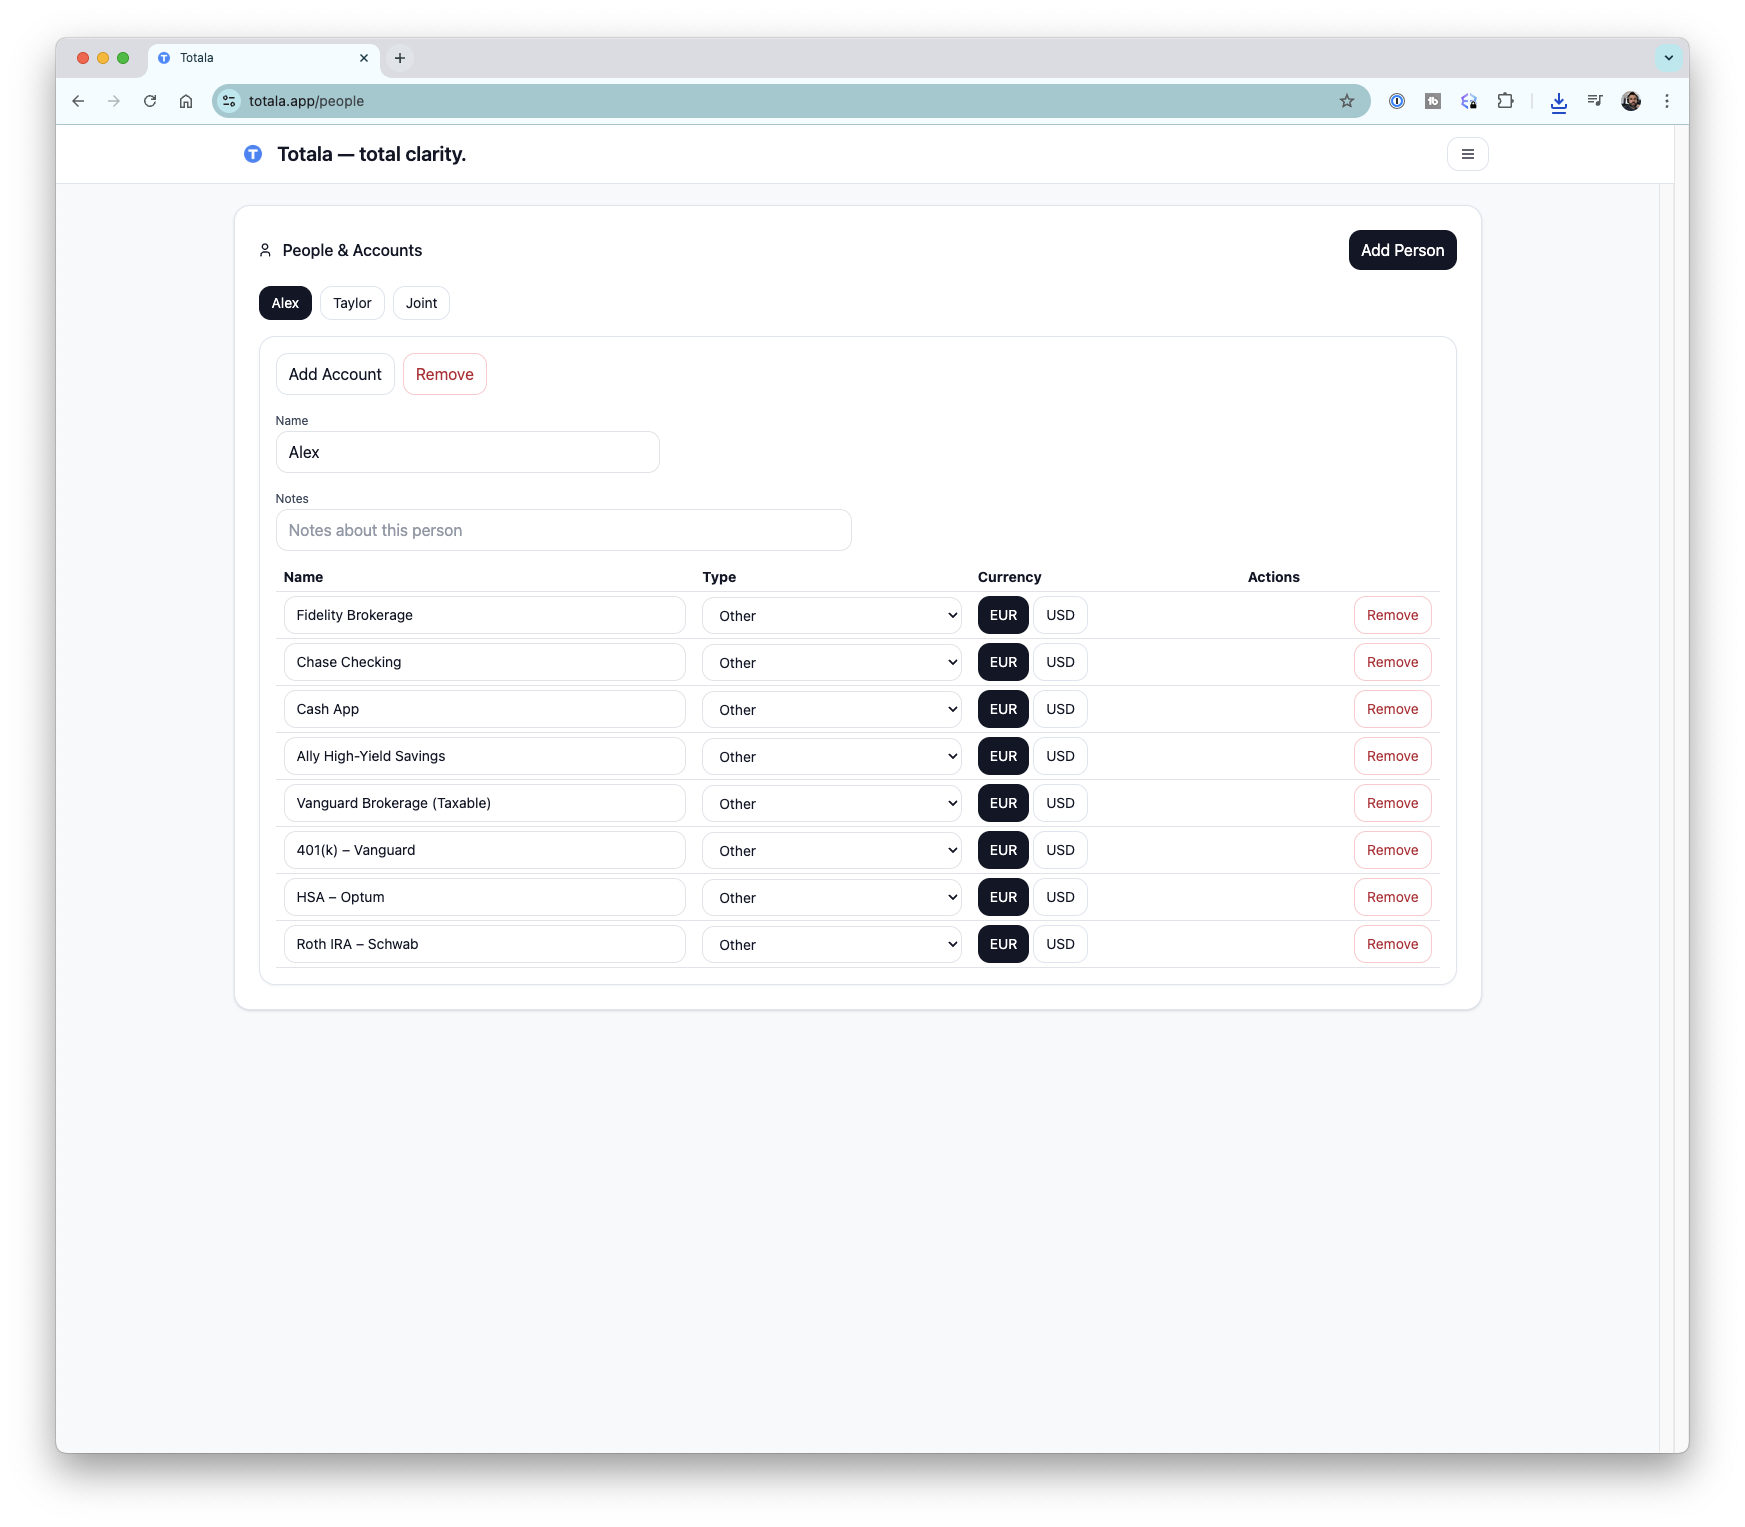1745x1527 pixels.
Task: Click the Add Person button
Action: click(x=1402, y=250)
